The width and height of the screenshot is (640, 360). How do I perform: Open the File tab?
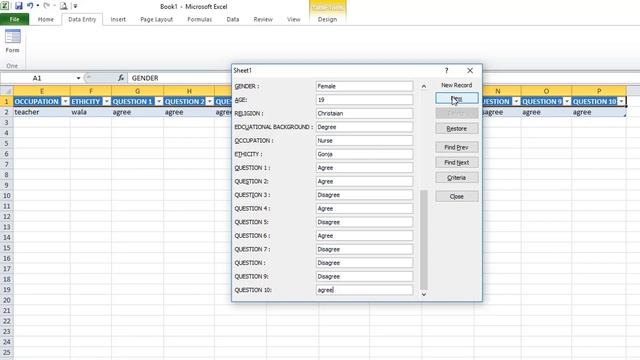[14, 19]
